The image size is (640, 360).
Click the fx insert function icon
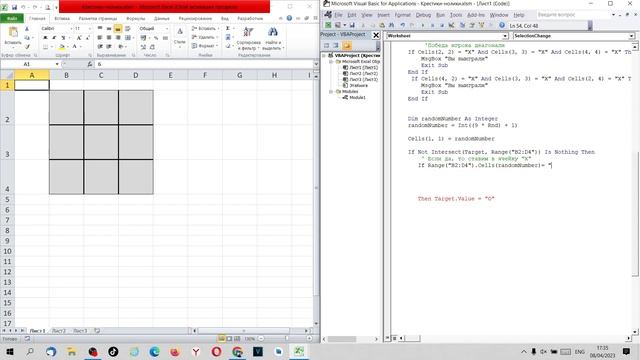click(89, 64)
